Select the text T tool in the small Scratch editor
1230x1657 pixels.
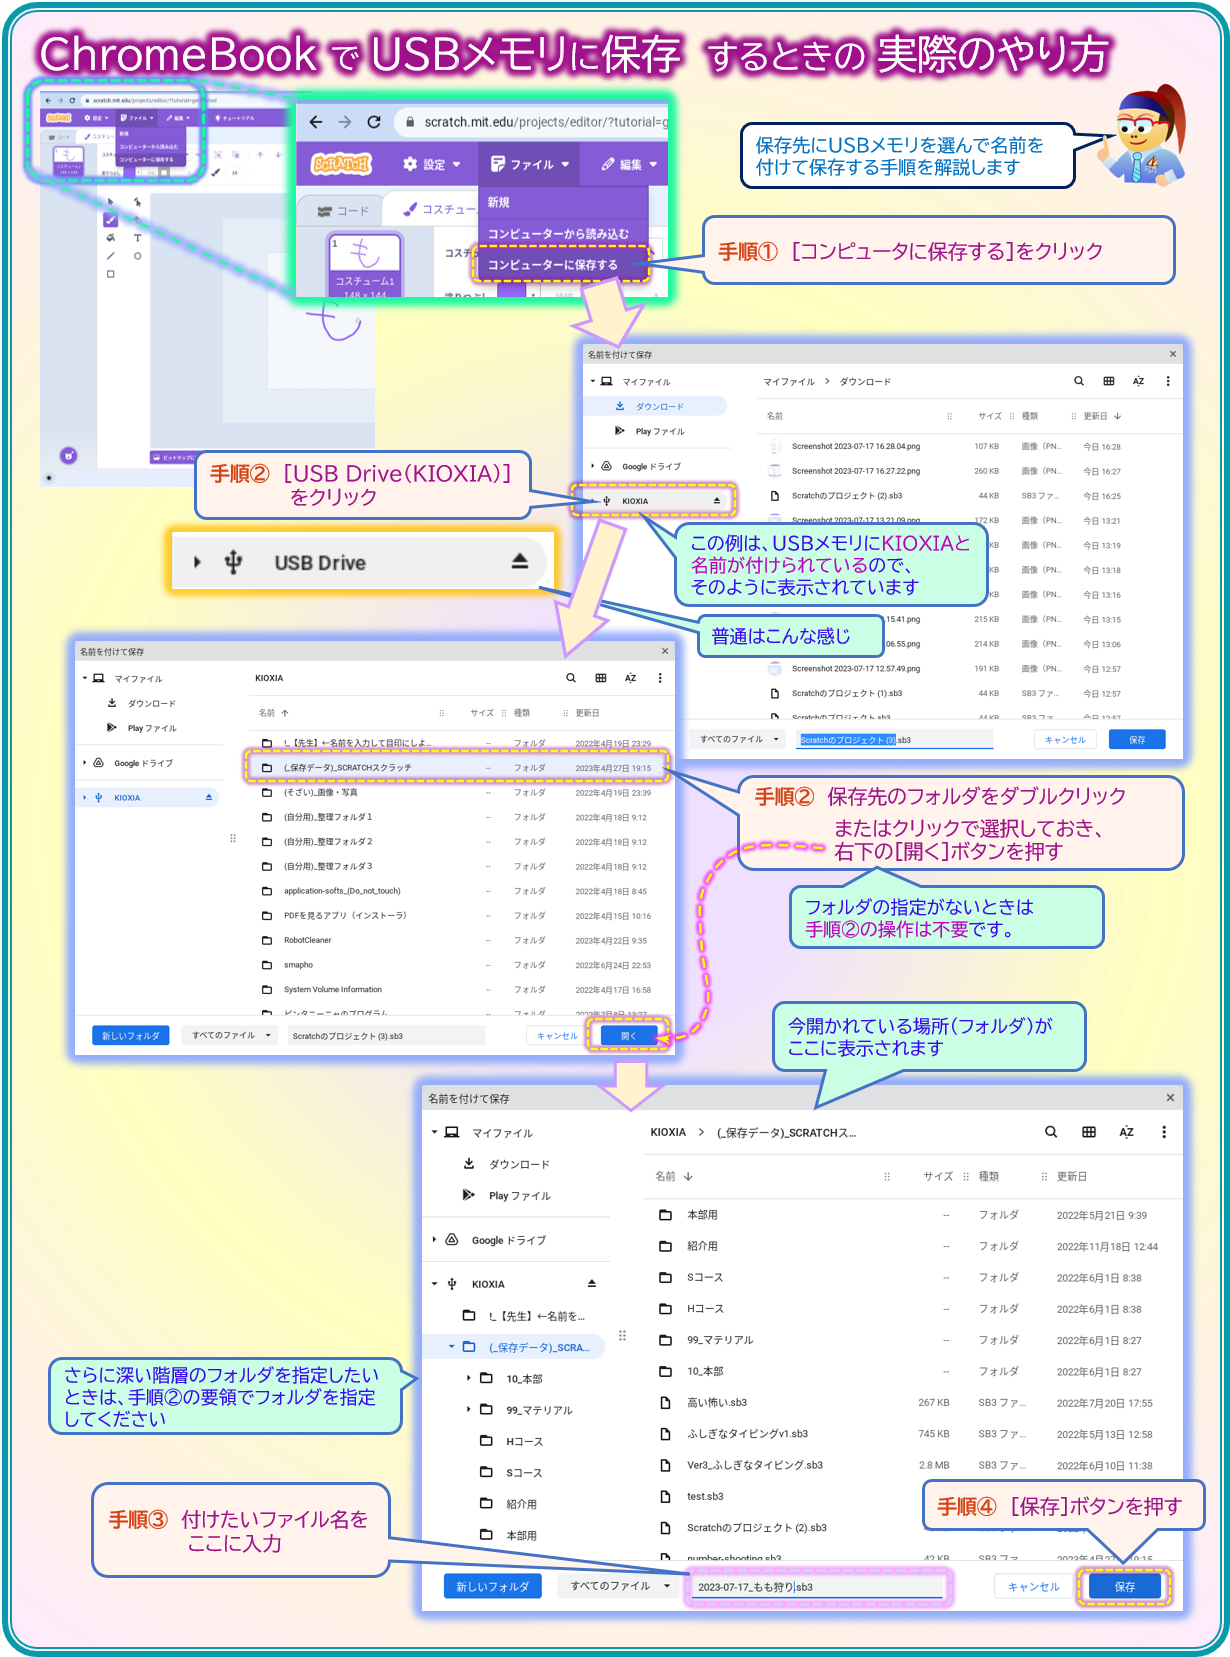[x=137, y=238]
